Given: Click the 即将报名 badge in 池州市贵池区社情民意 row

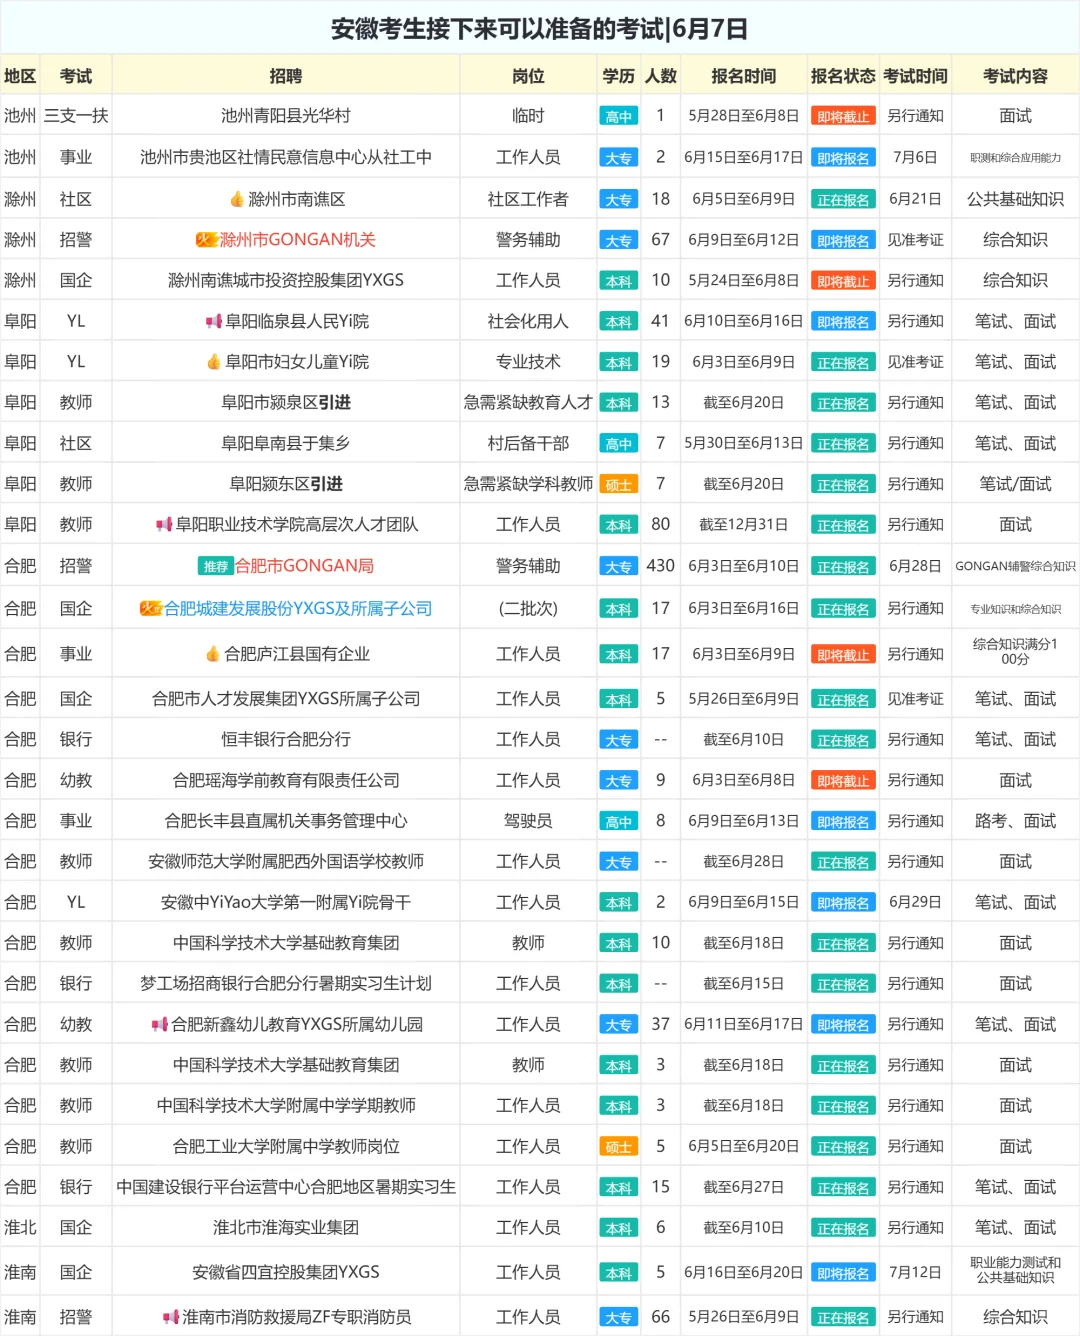Looking at the screenshot, I should pyautogui.click(x=843, y=158).
